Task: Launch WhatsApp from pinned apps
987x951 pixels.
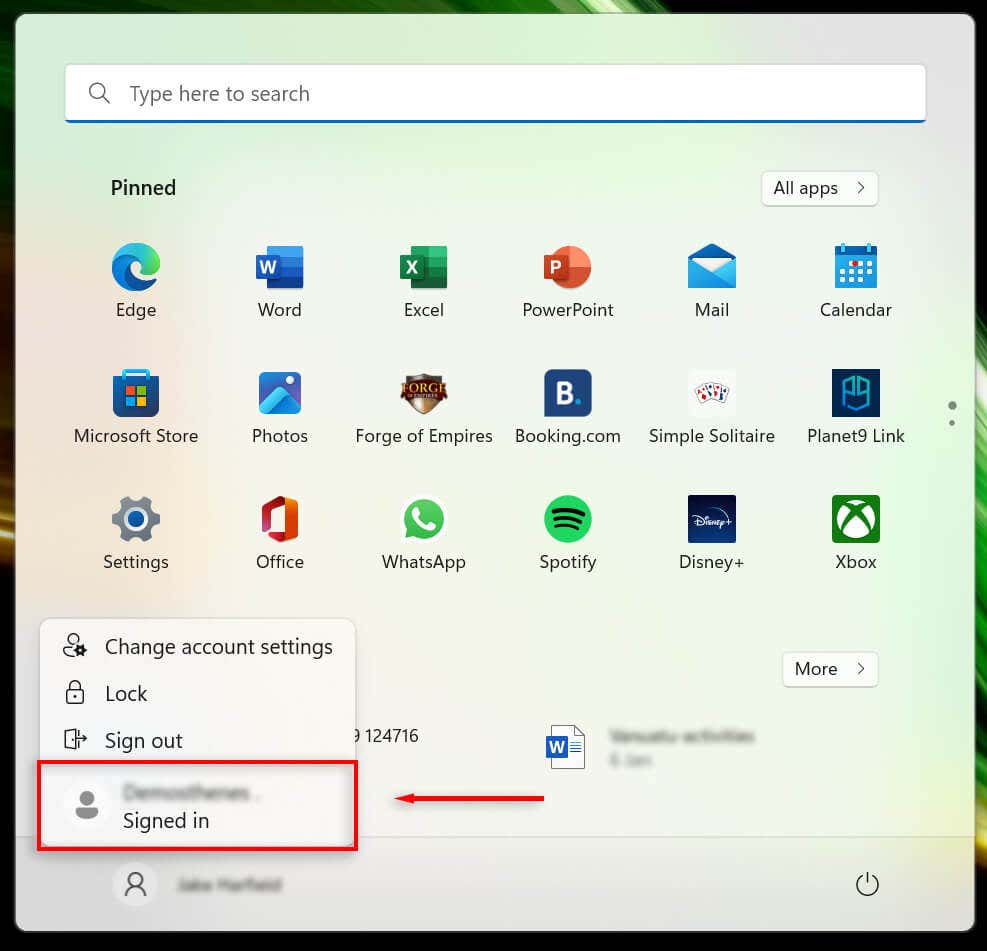Action: (424, 532)
